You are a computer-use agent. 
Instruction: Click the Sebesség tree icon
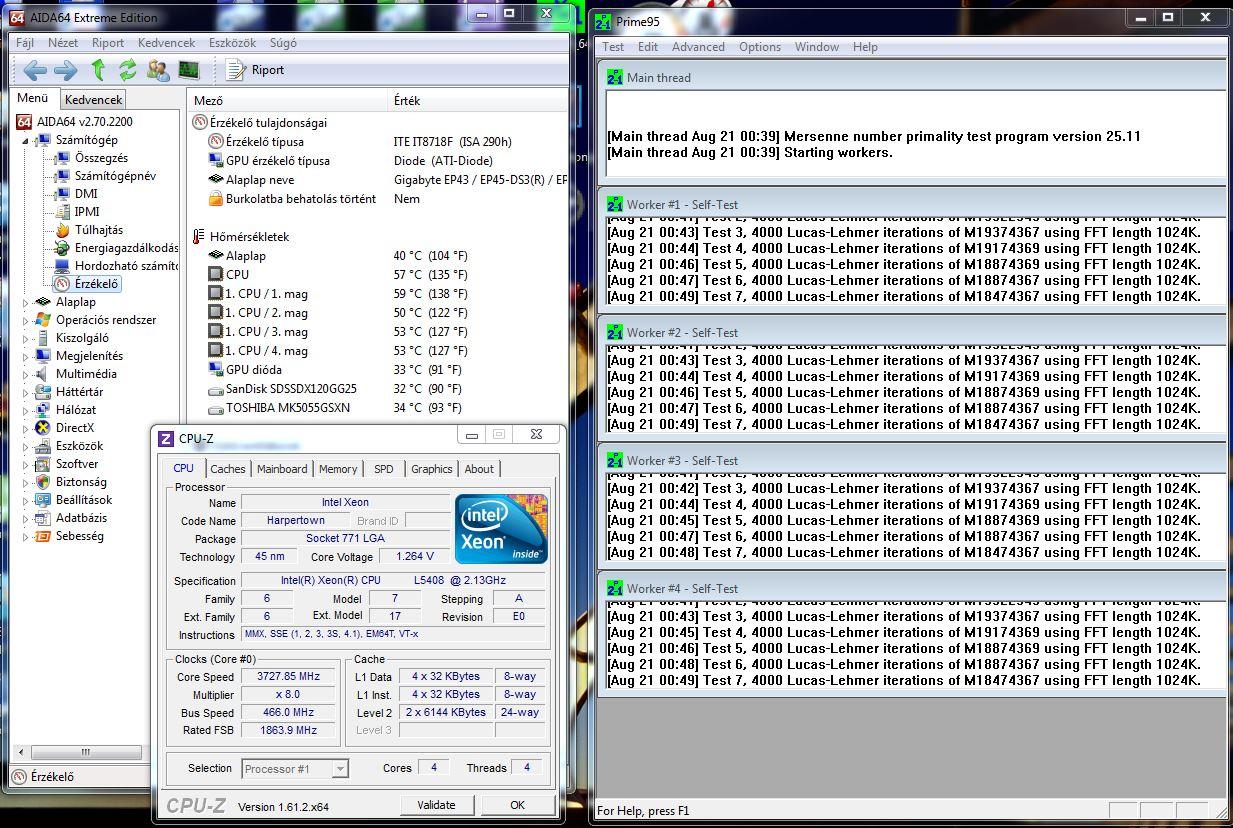(43, 536)
